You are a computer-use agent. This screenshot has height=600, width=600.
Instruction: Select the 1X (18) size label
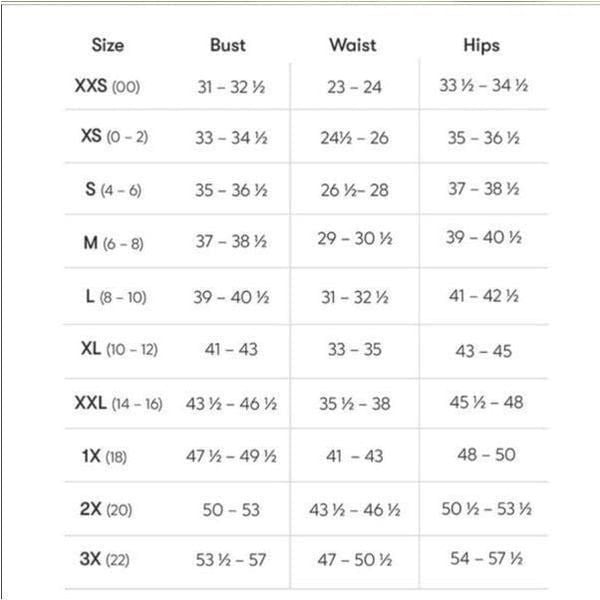(x=104, y=456)
